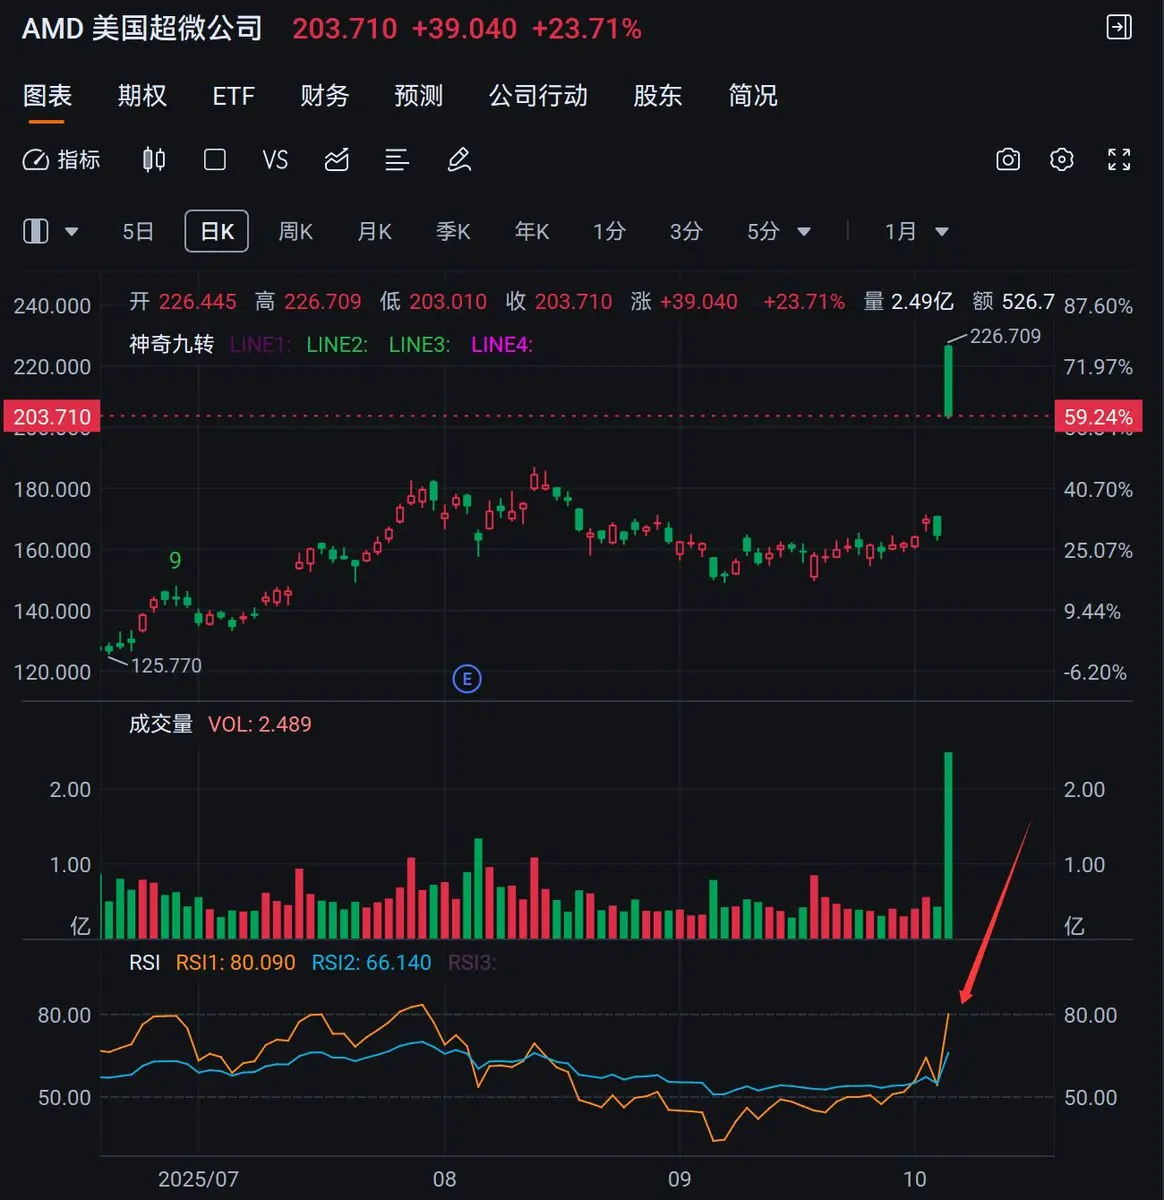Open the ETF tab

(234, 96)
